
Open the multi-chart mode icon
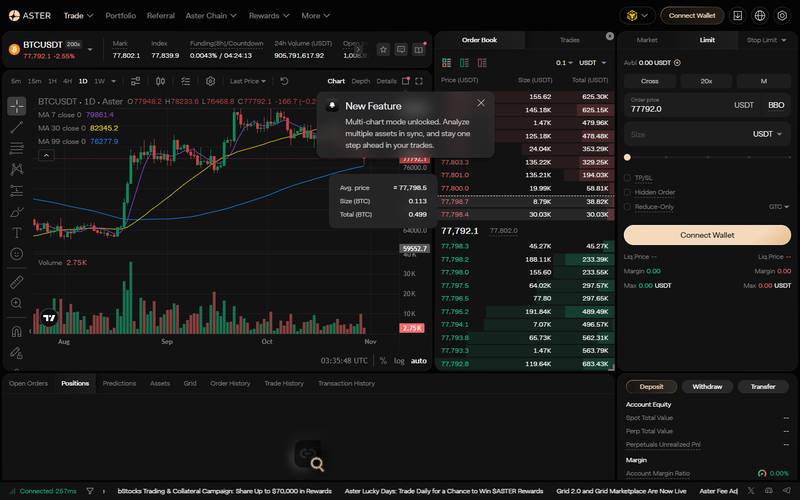[x=406, y=81]
